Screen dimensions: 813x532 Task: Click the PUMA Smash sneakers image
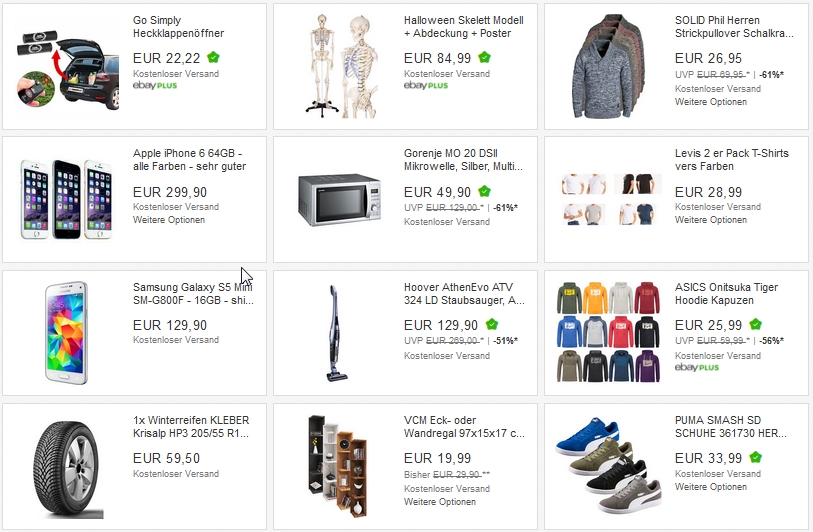(608, 464)
